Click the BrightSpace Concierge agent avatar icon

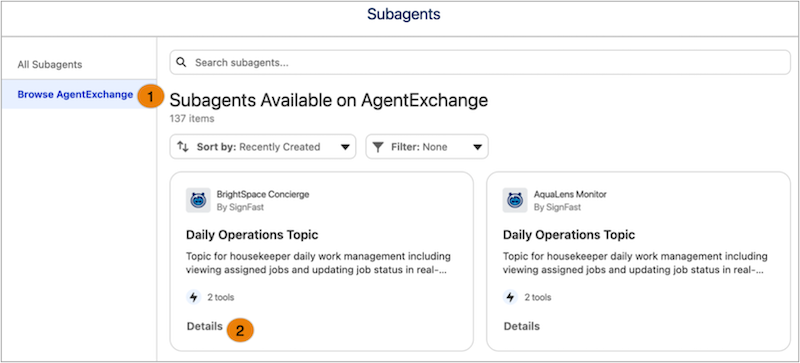point(198,200)
